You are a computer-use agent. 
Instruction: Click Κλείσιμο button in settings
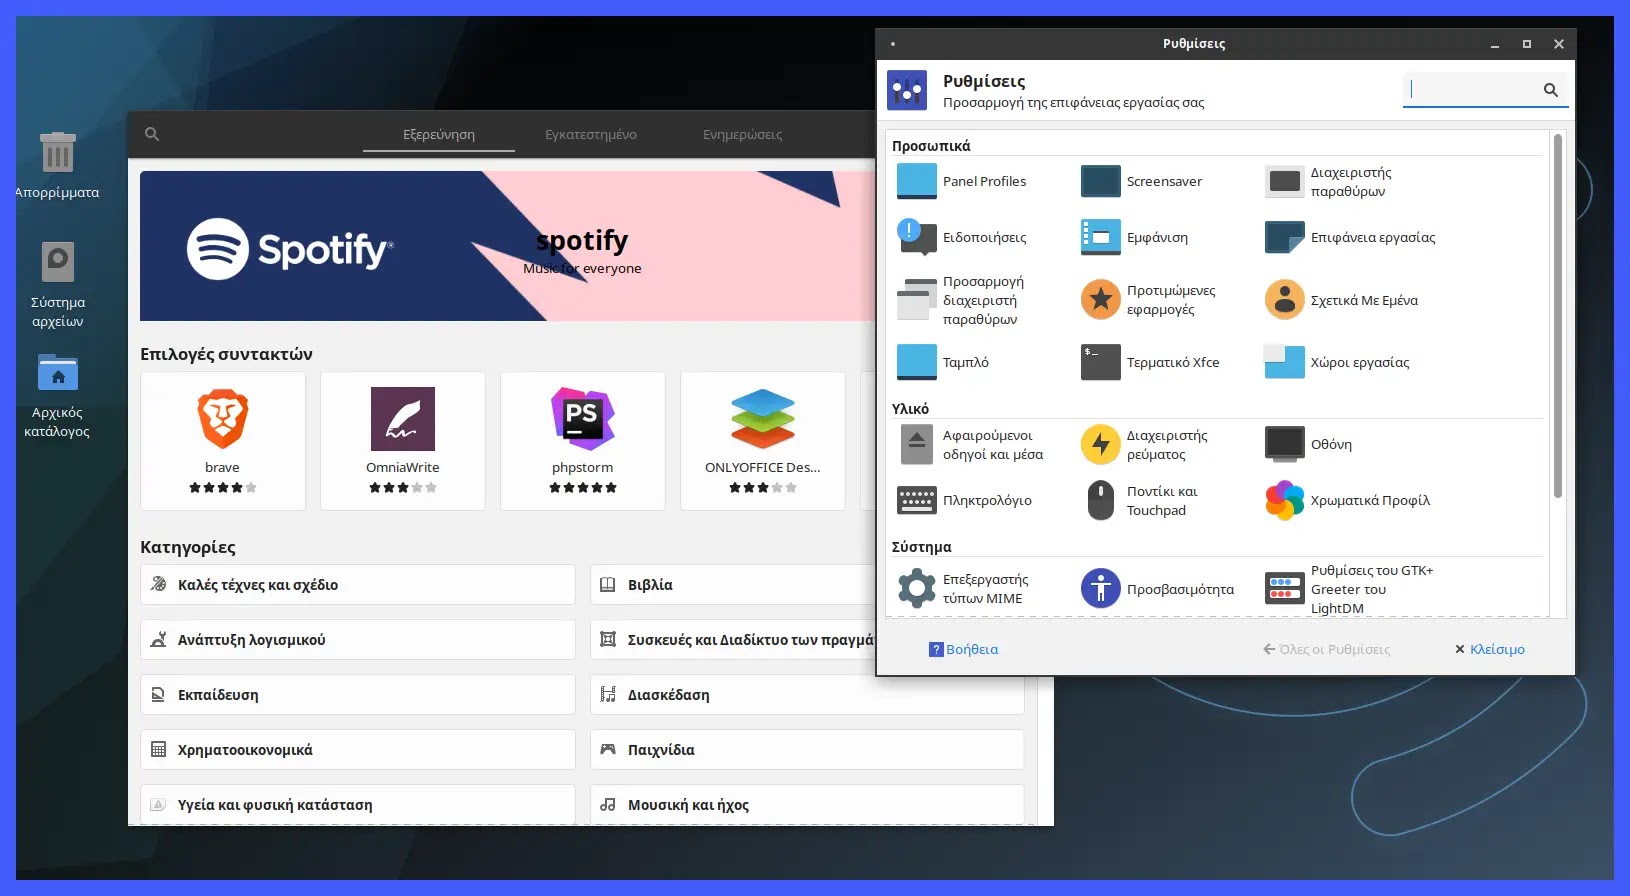pos(1490,649)
